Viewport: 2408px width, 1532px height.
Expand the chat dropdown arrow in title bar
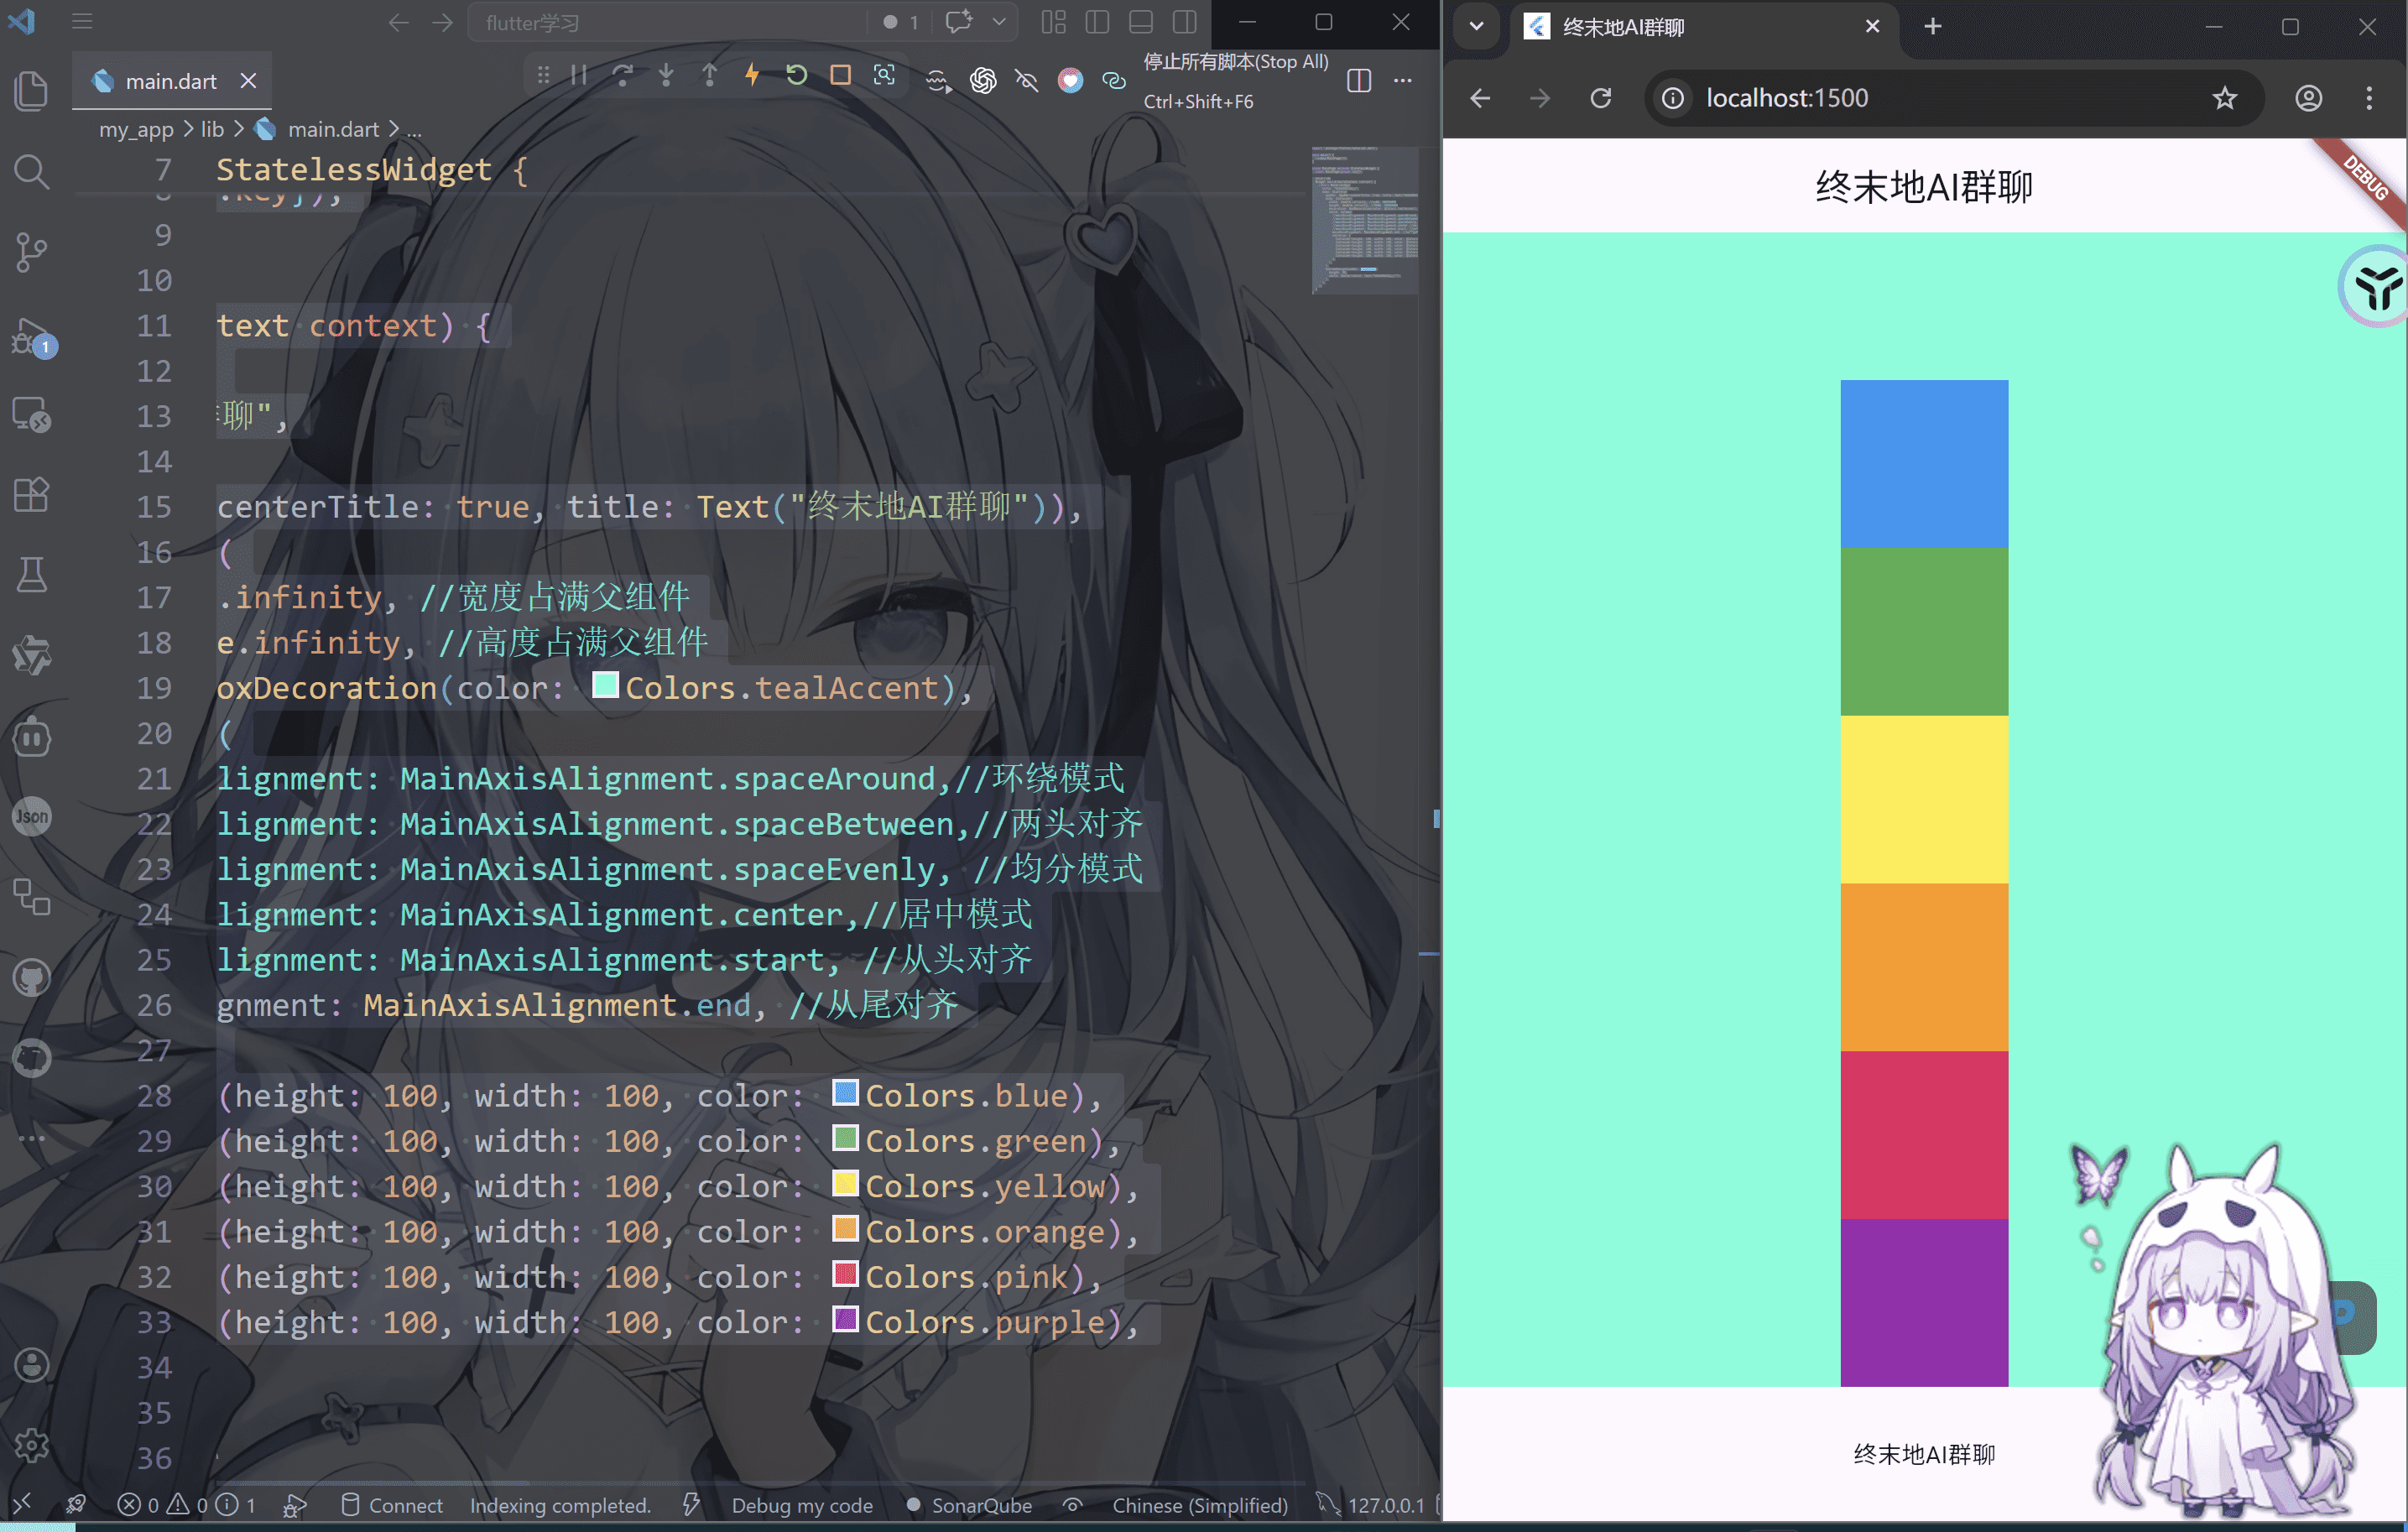[x=999, y=22]
